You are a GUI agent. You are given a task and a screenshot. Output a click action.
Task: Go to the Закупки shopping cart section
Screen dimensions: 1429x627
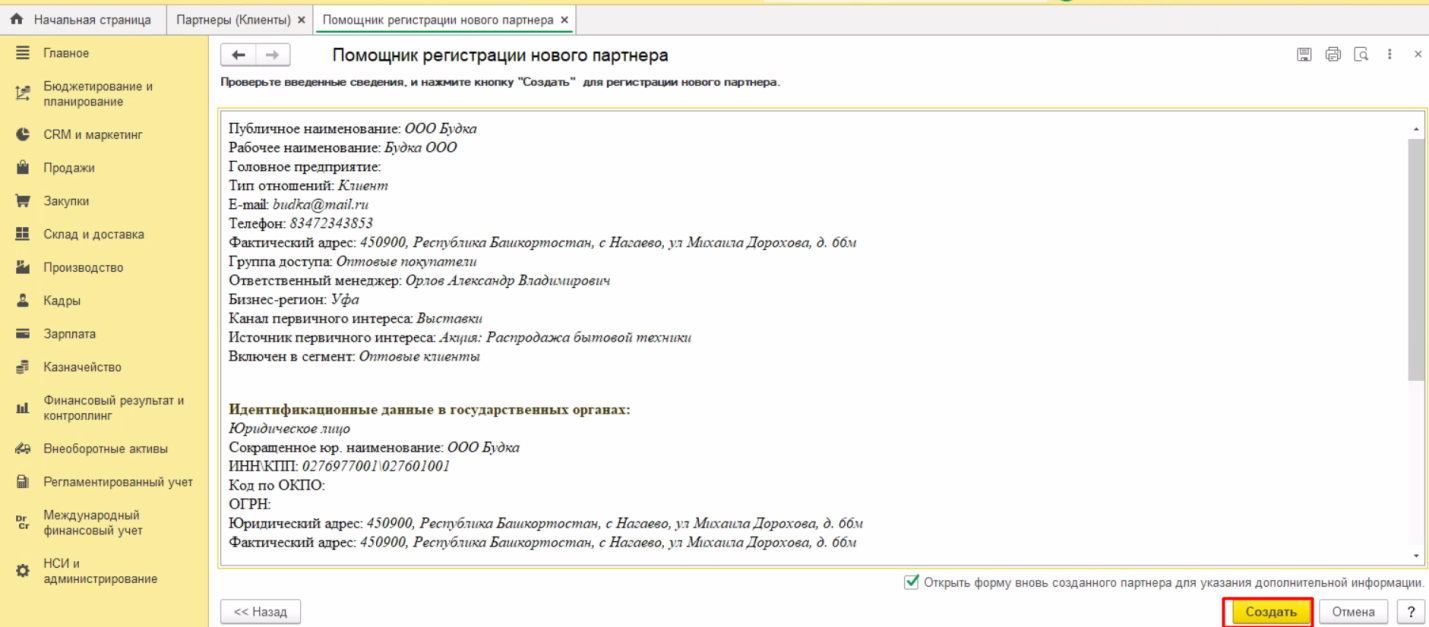(x=66, y=201)
